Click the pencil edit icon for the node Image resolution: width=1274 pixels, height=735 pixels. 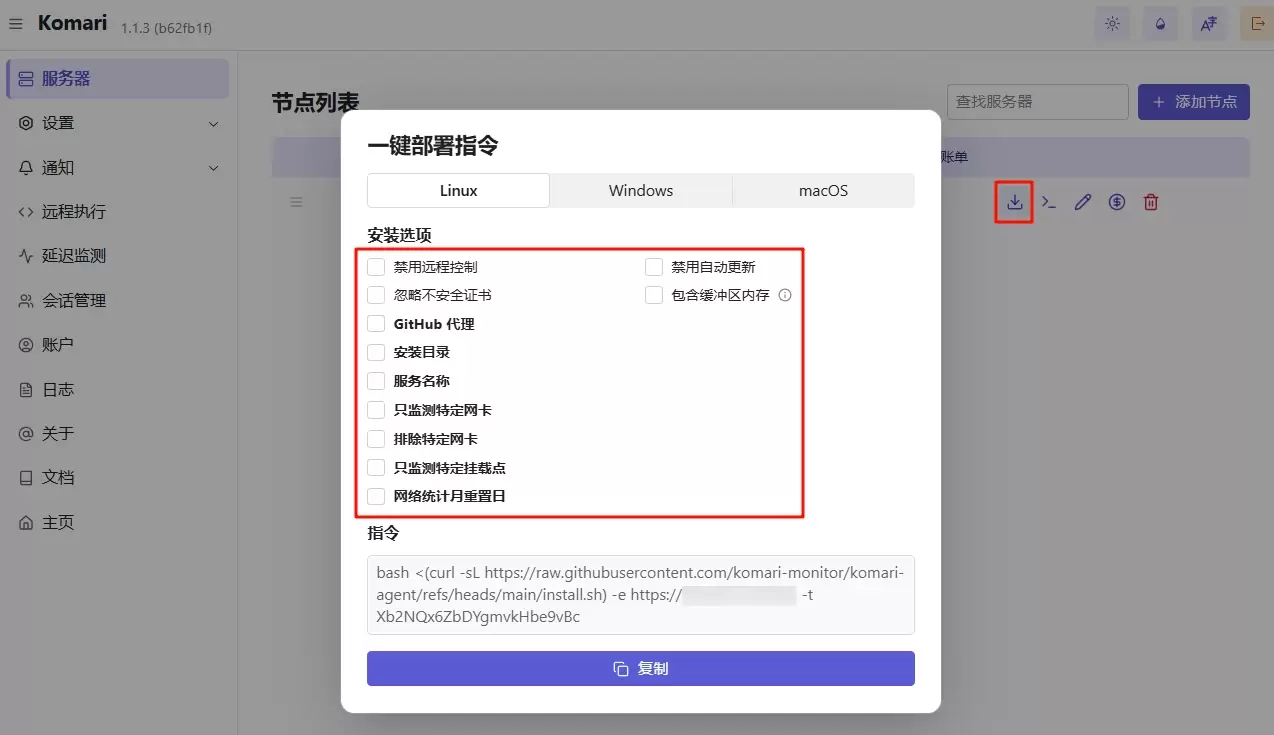coord(1082,202)
